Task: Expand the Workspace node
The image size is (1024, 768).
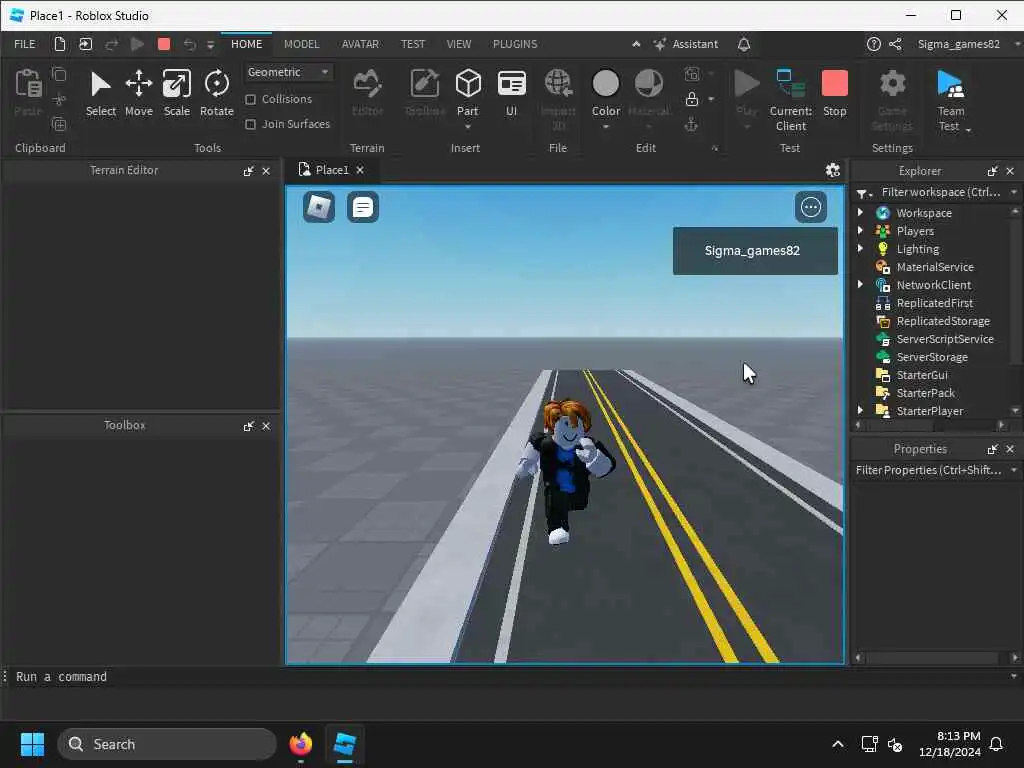Action: click(860, 212)
